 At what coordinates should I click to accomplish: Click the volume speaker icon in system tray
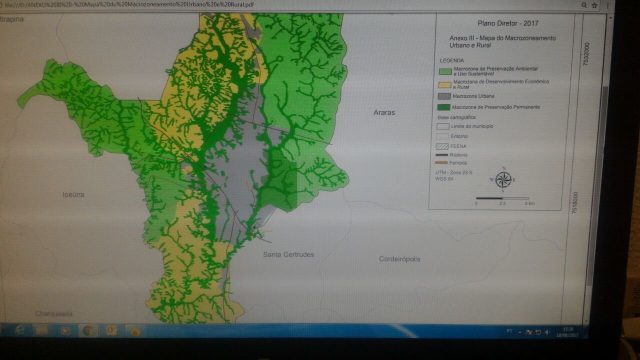click(x=547, y=332)
